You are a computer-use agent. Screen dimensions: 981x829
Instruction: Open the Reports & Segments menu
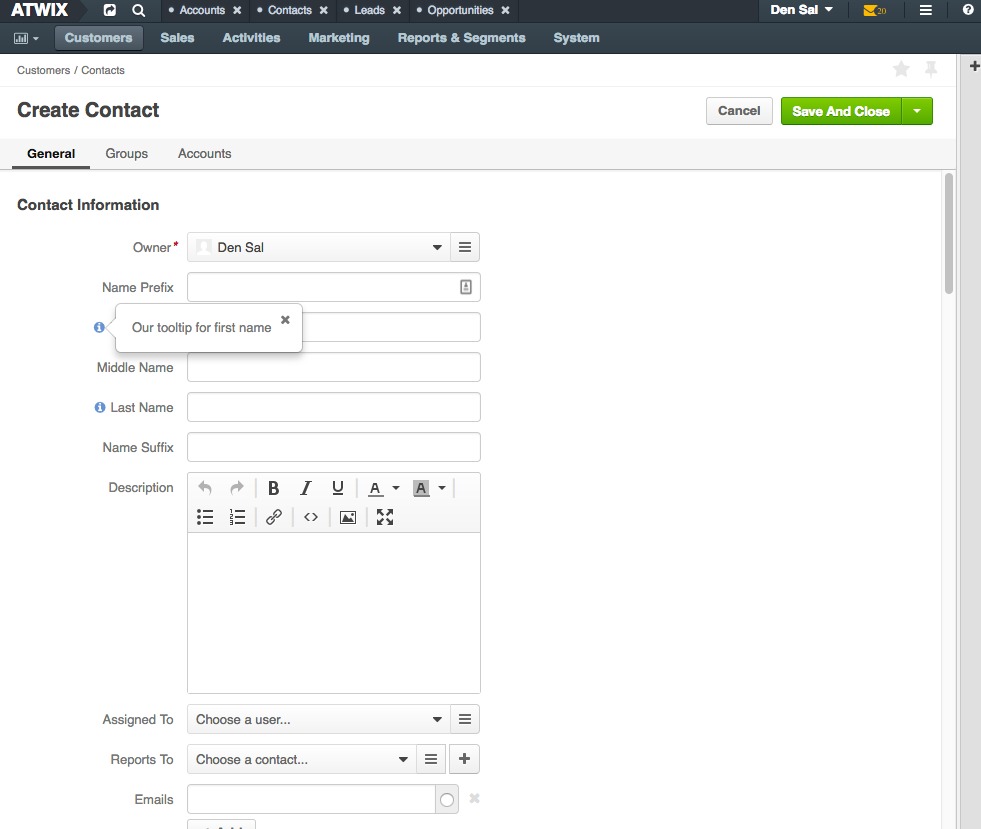[x=462, y=38]
